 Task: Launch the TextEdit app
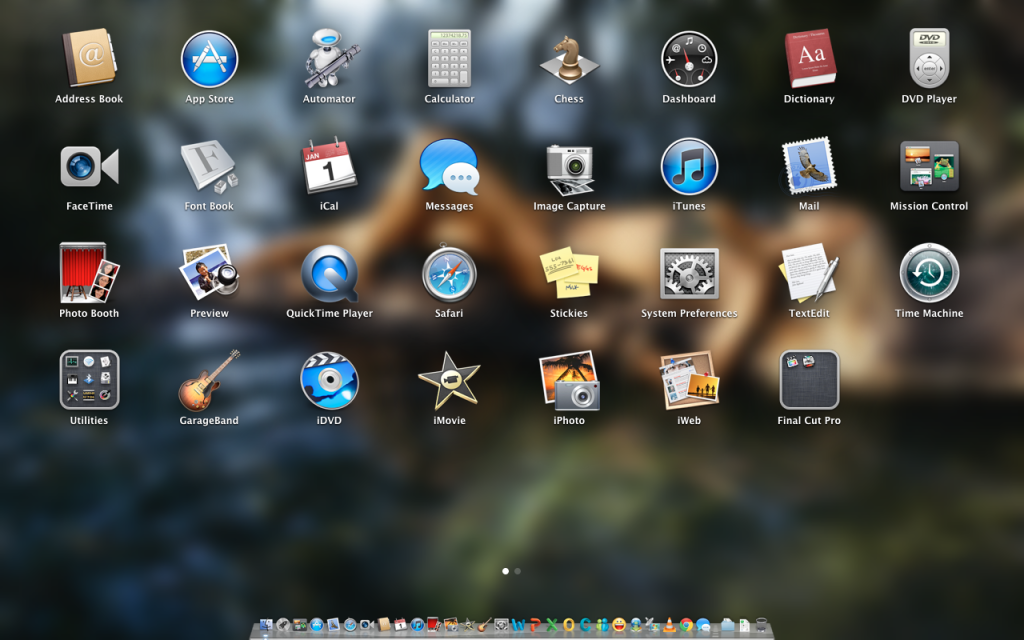(x=809, y=273)
